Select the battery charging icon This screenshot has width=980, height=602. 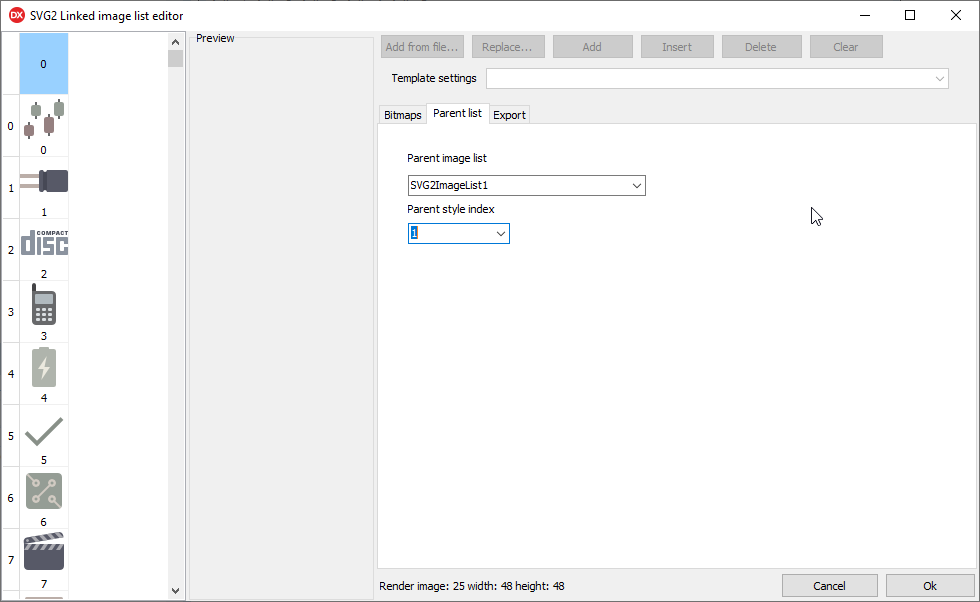(x=44, y=368)
